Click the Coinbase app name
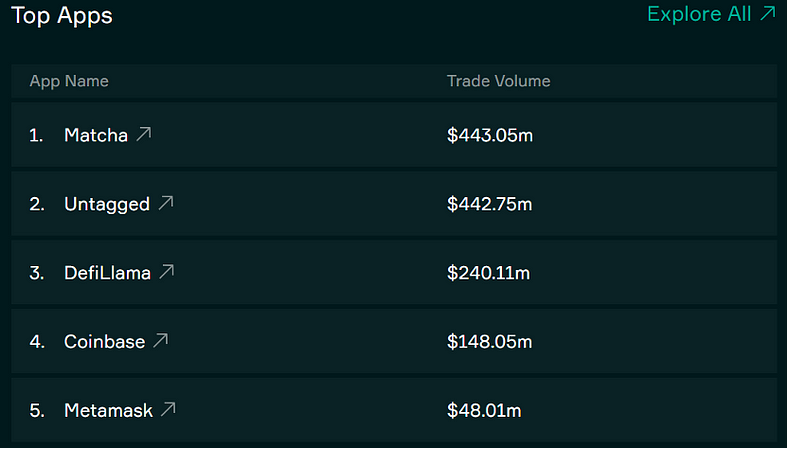Image resolution: width=788 pixels, height=449 pixels. (104, 342)
